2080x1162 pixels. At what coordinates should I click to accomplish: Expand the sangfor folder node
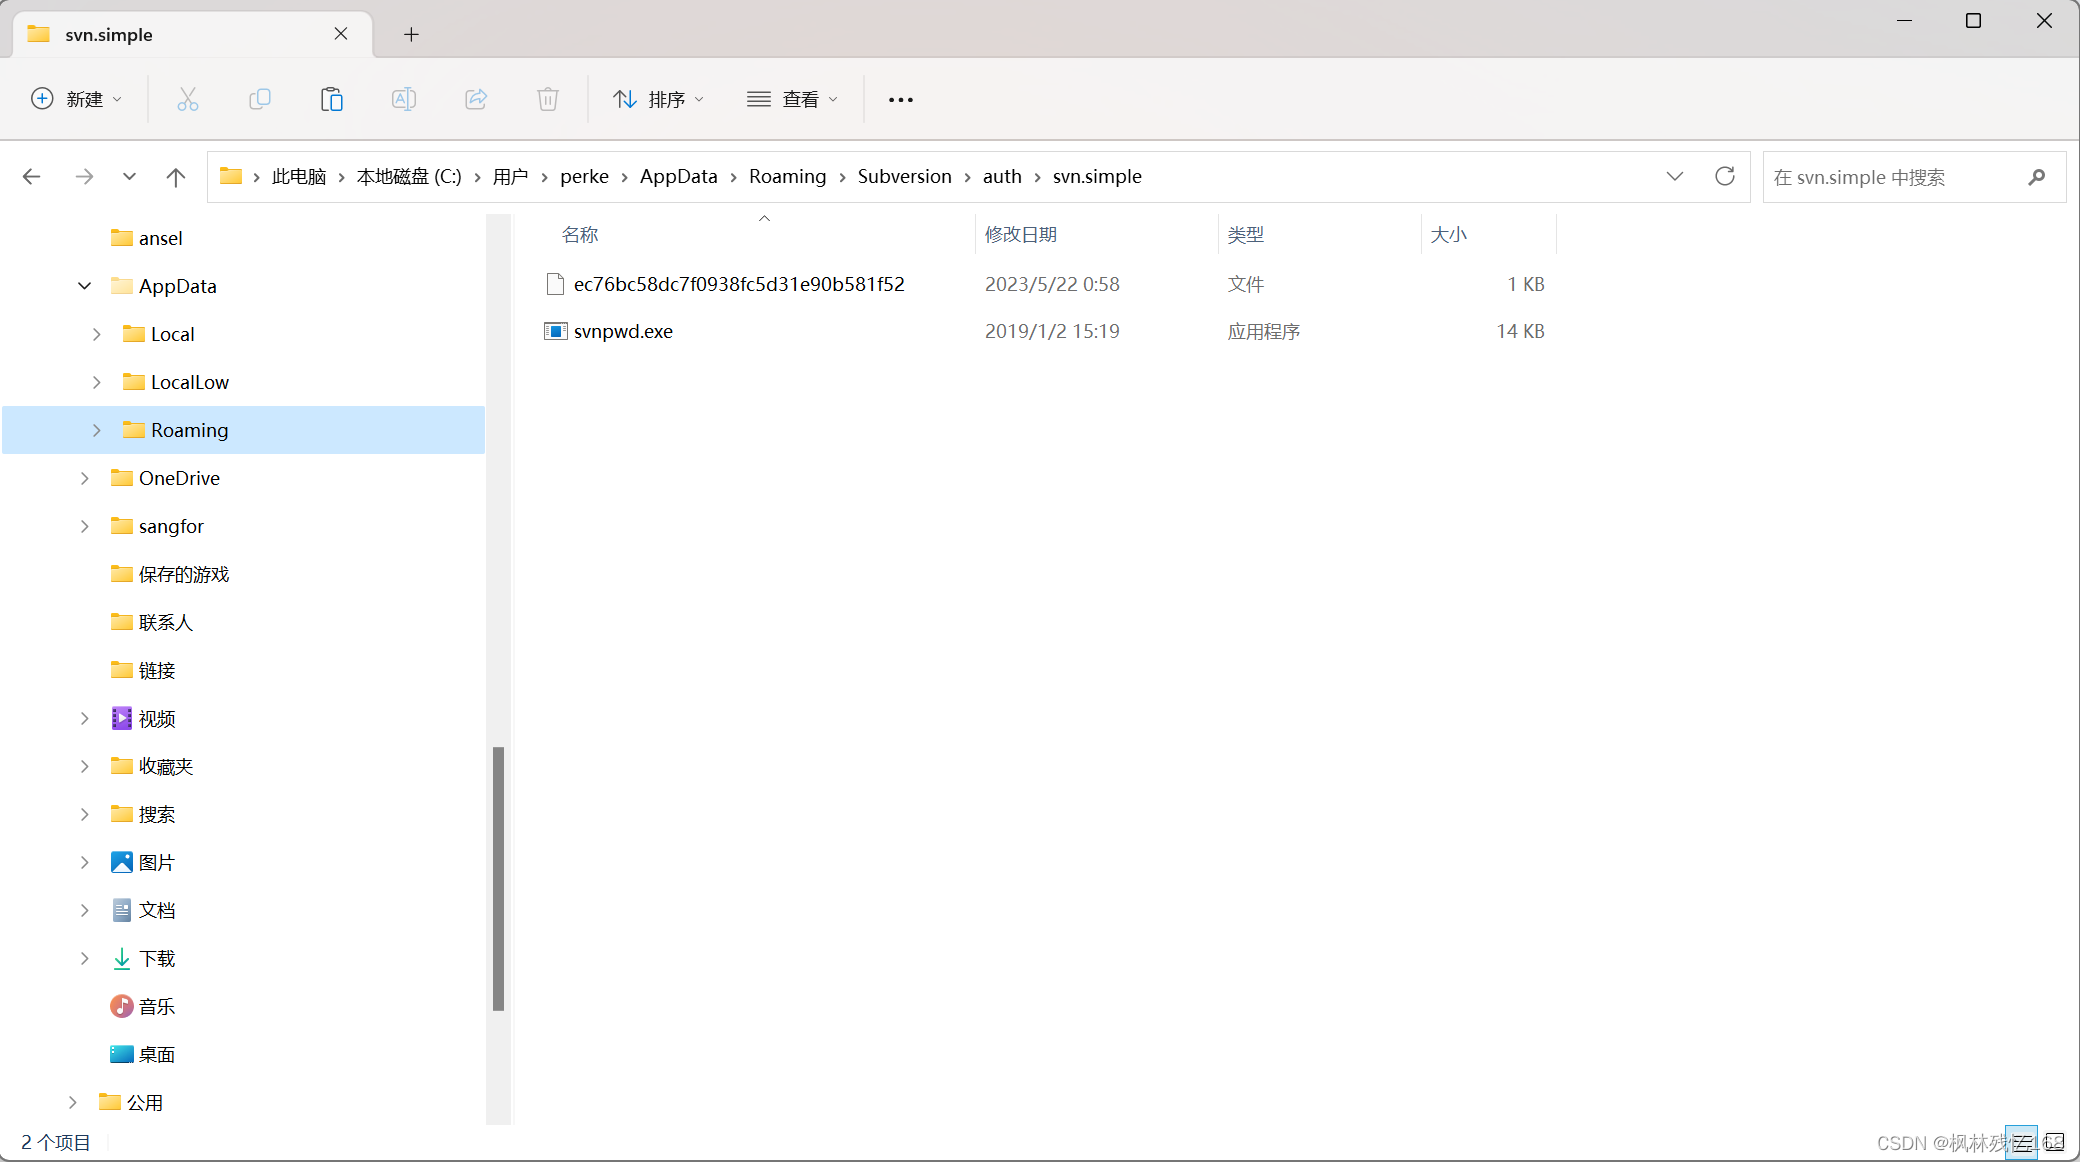click(x=85, y=526)
